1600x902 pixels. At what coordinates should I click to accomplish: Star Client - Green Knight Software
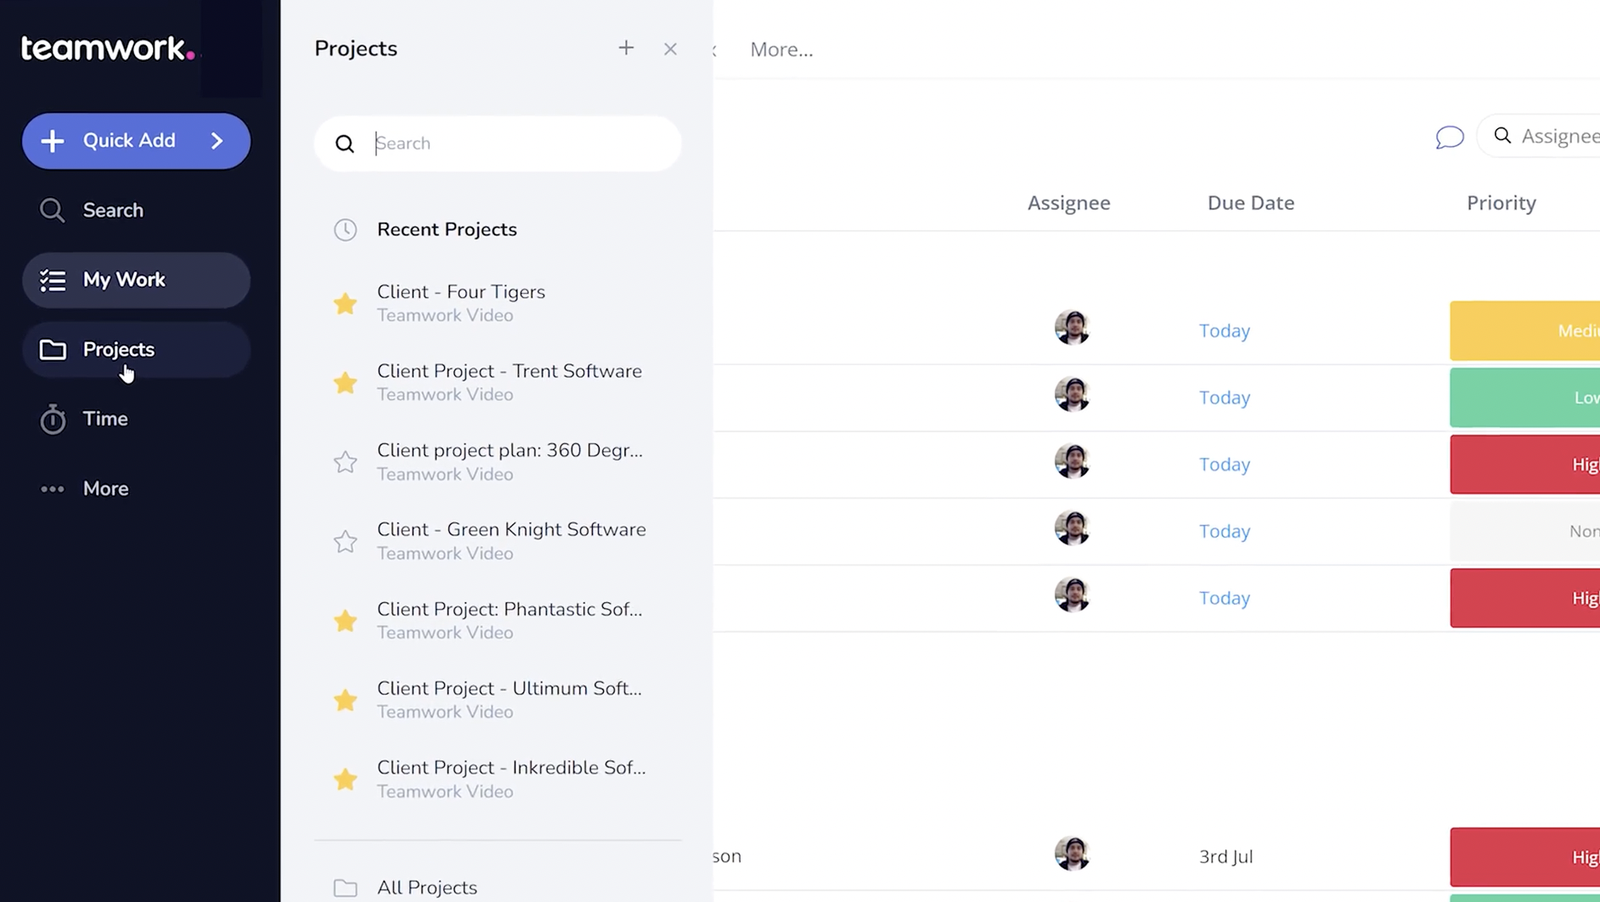click(x=345, y=541)
